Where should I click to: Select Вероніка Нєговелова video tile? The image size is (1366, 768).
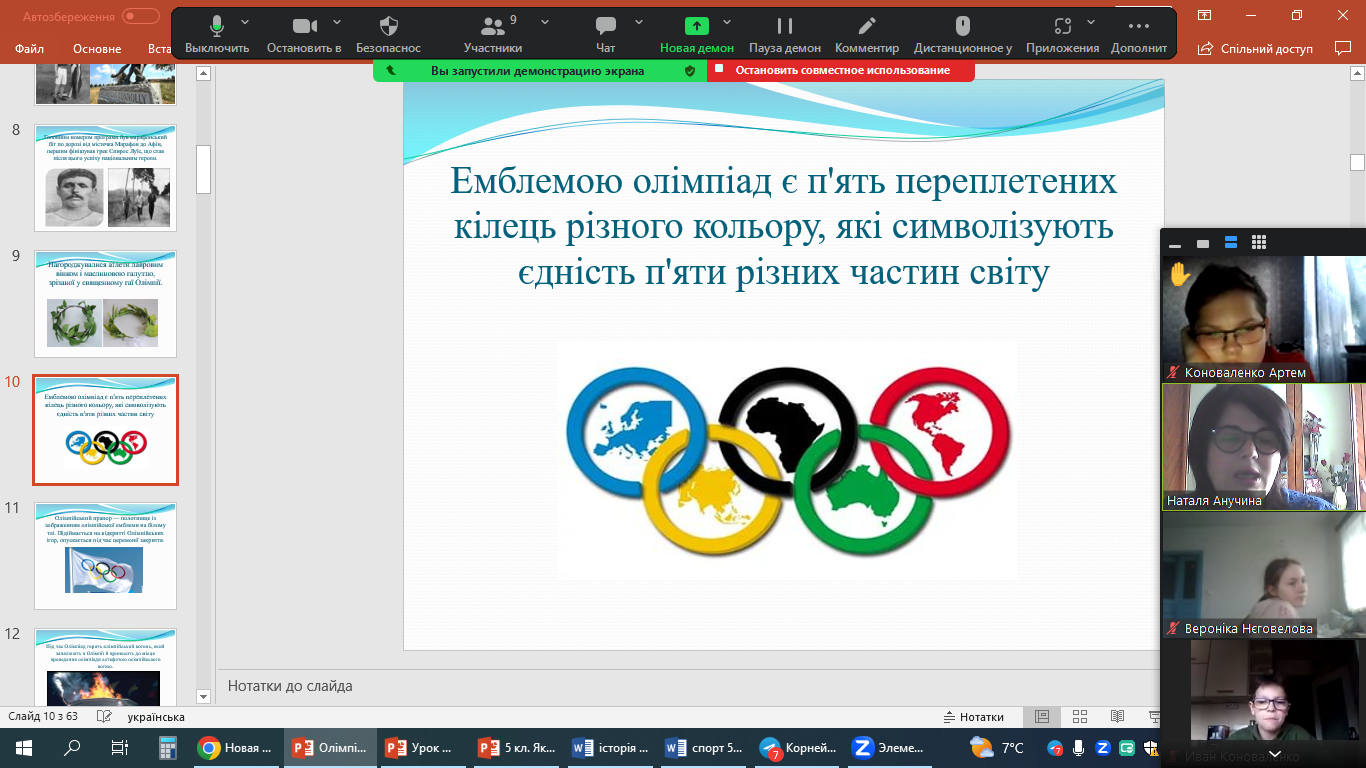pyautogui.click(x=1264, y=575)
